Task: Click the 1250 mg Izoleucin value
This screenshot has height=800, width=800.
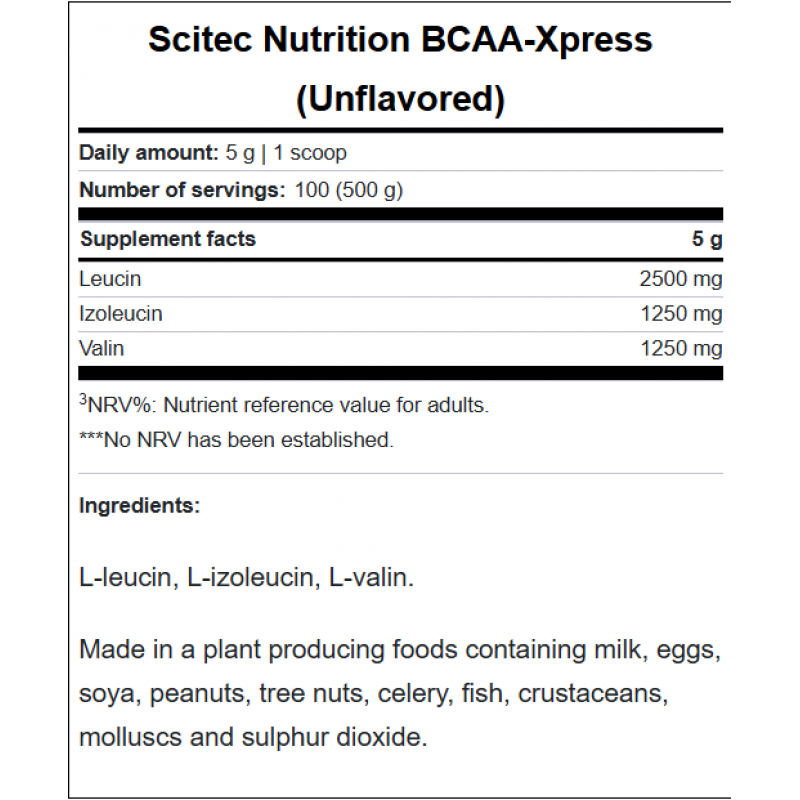Action: [x=680, y=314]
